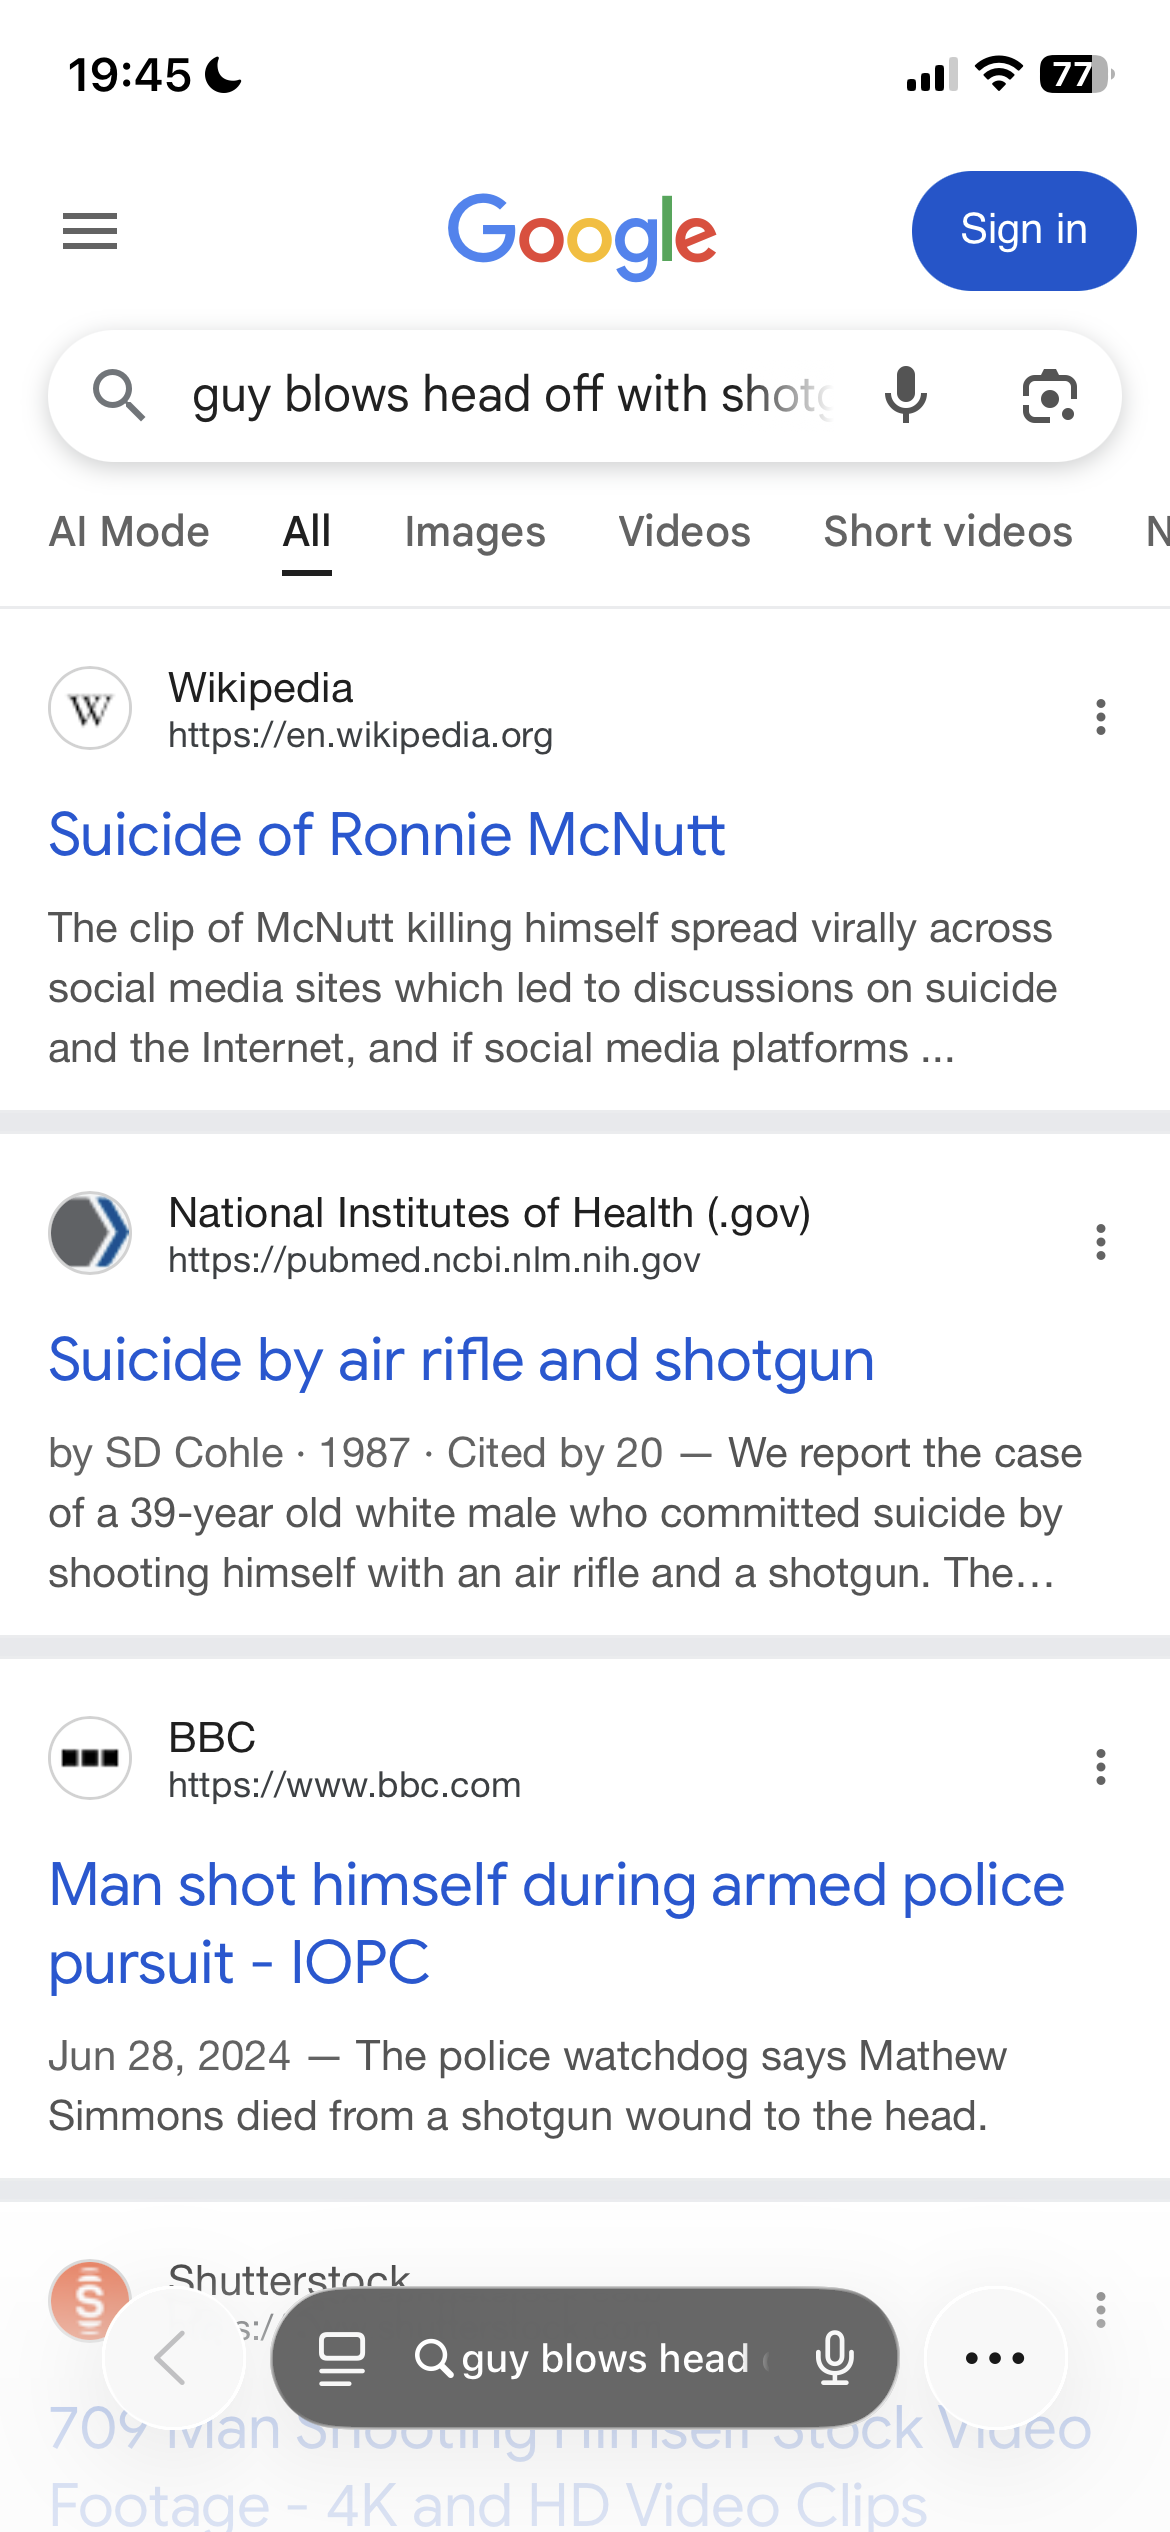
Task: Tap the browser back arrow button
Action: (173, 2357)
